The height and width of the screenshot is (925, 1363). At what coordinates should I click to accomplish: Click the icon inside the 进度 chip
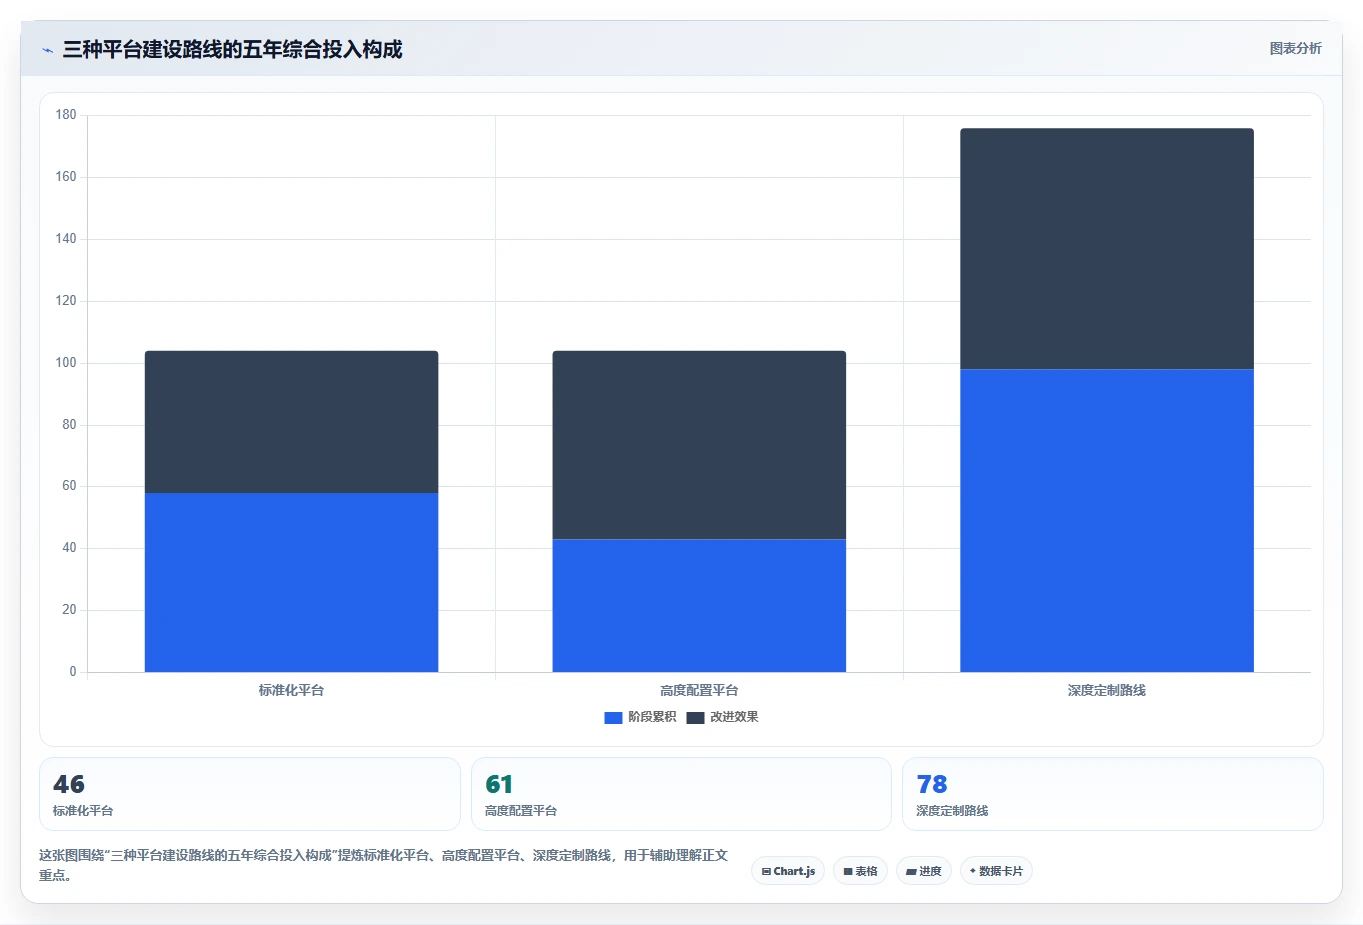[x=911, y=872]
